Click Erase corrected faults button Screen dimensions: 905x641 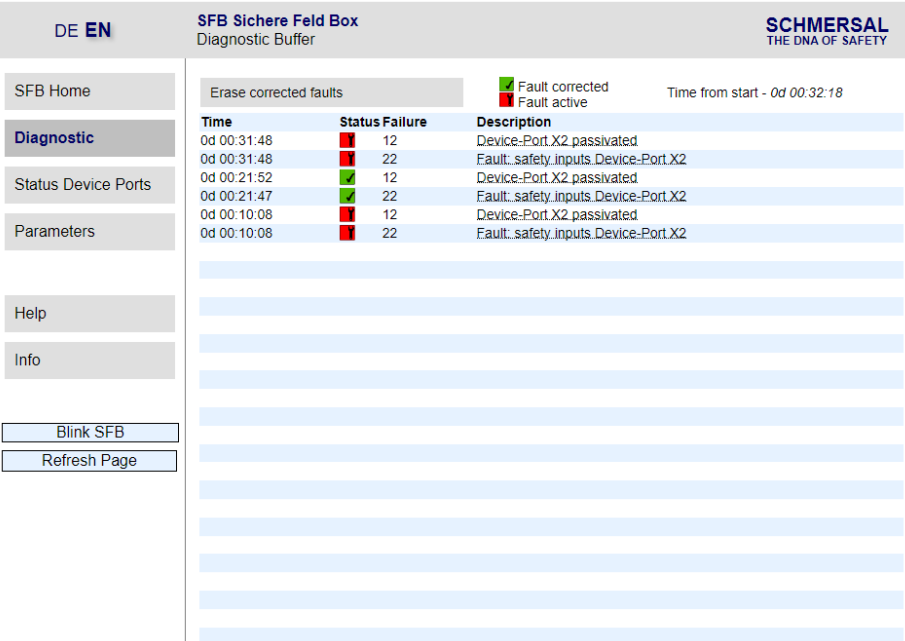[x=331, y=92]
